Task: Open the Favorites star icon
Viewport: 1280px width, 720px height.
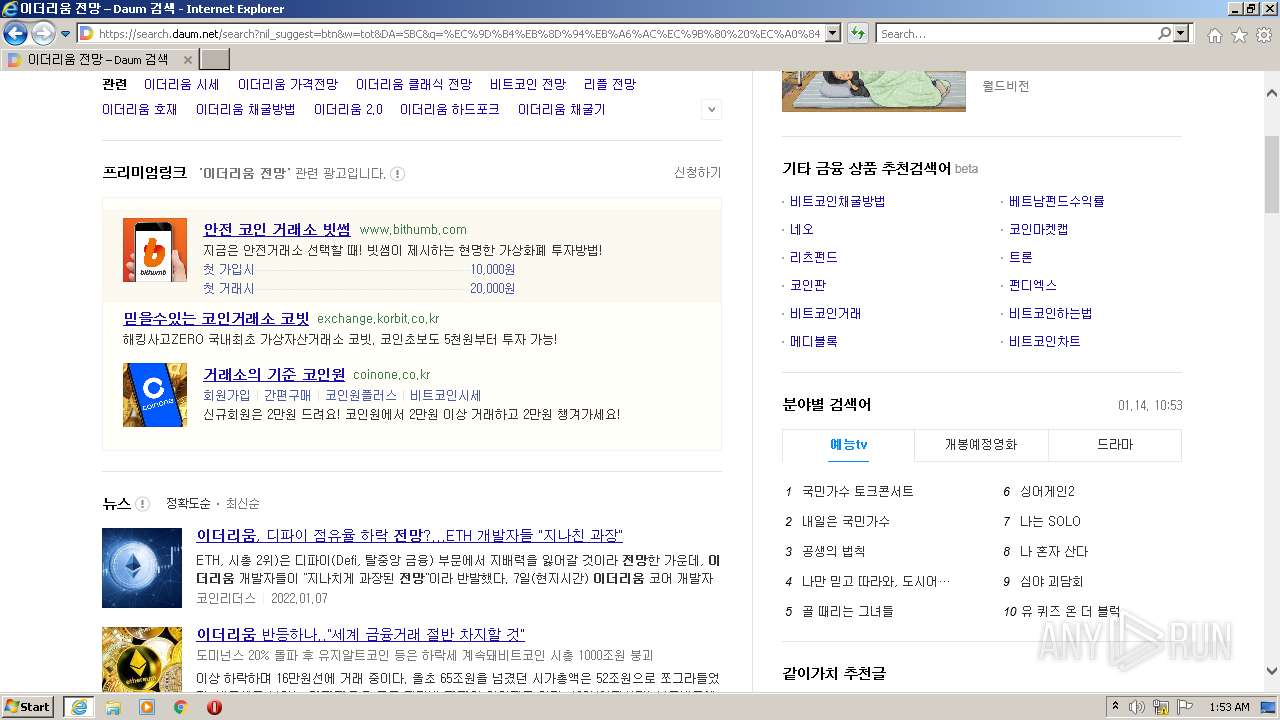Action: tap(1239, 35)
